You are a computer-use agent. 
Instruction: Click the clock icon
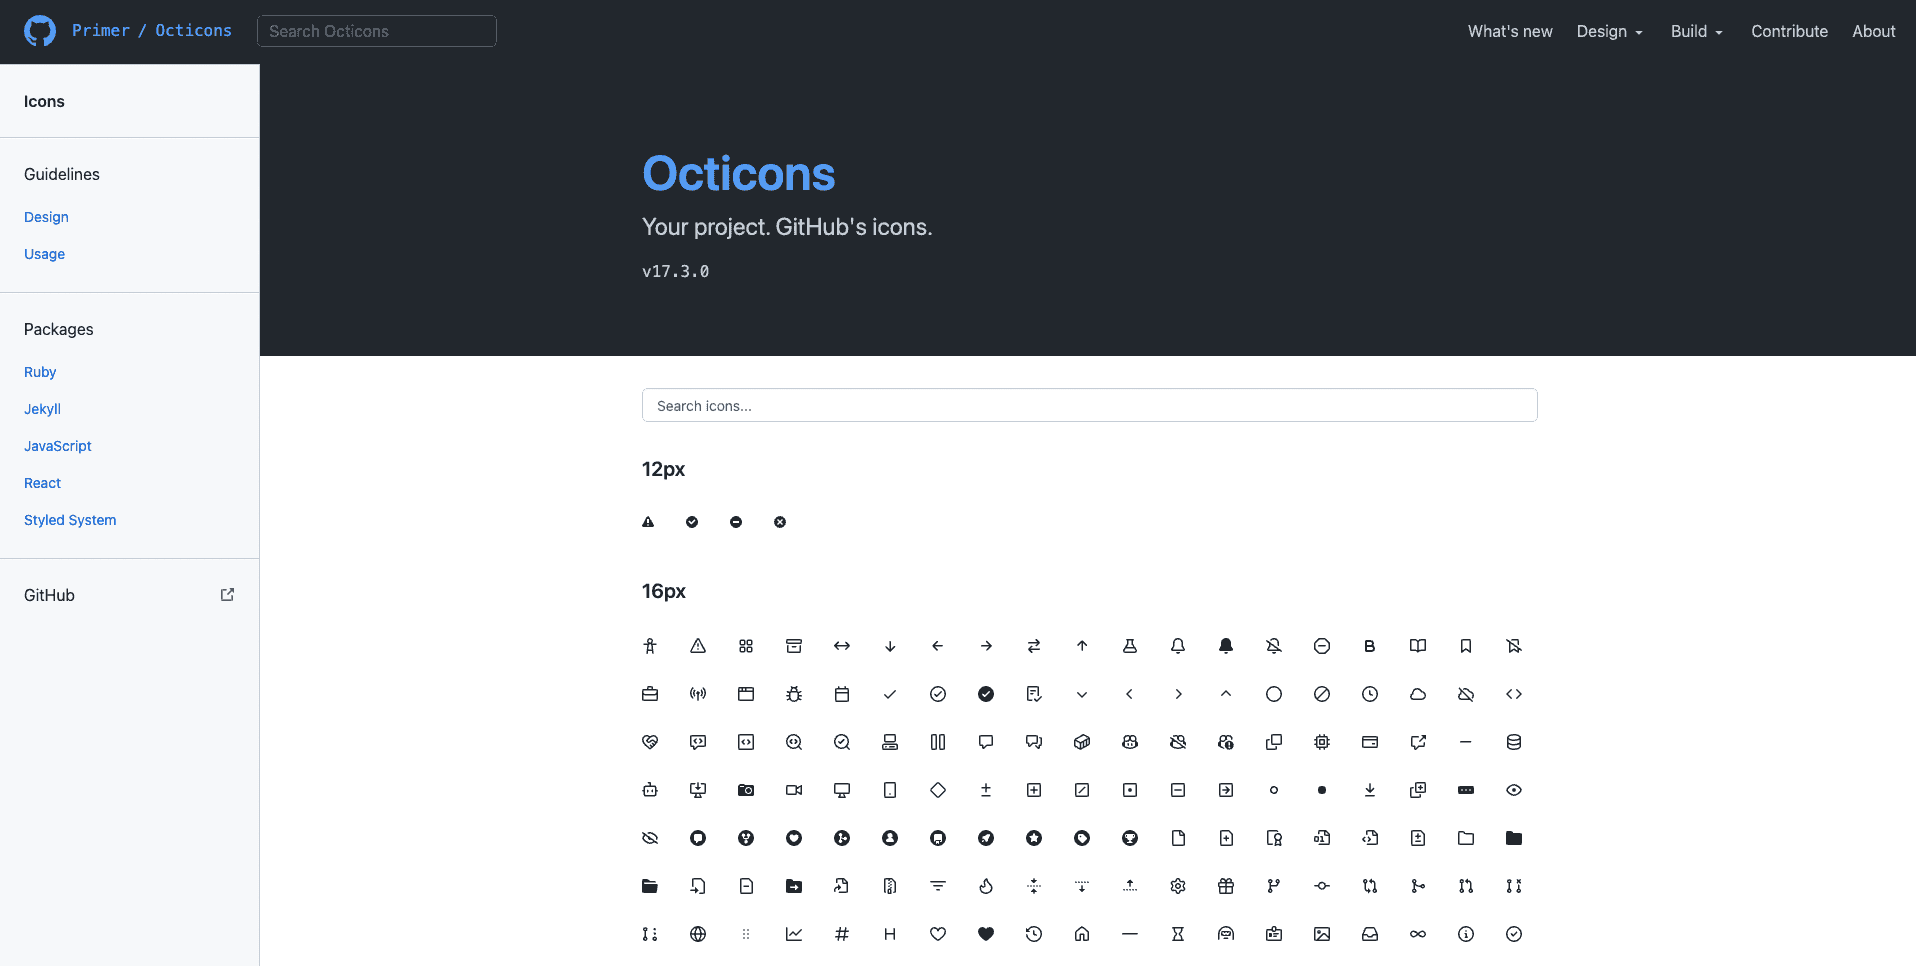coord(1370,694)
